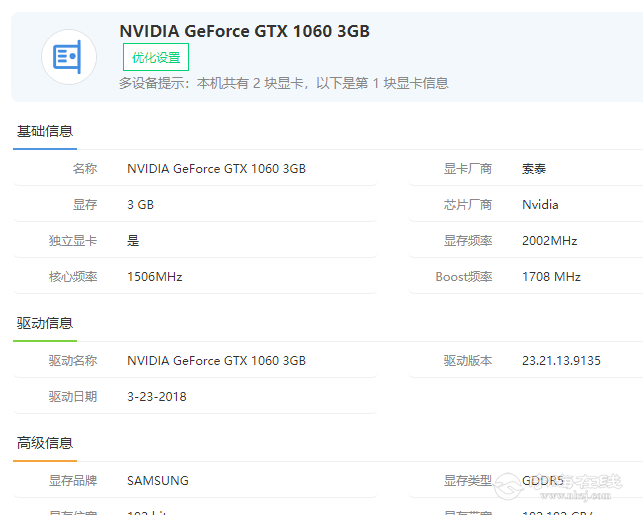Click the Boost频率 value 1708 MHz

(551, 277)
